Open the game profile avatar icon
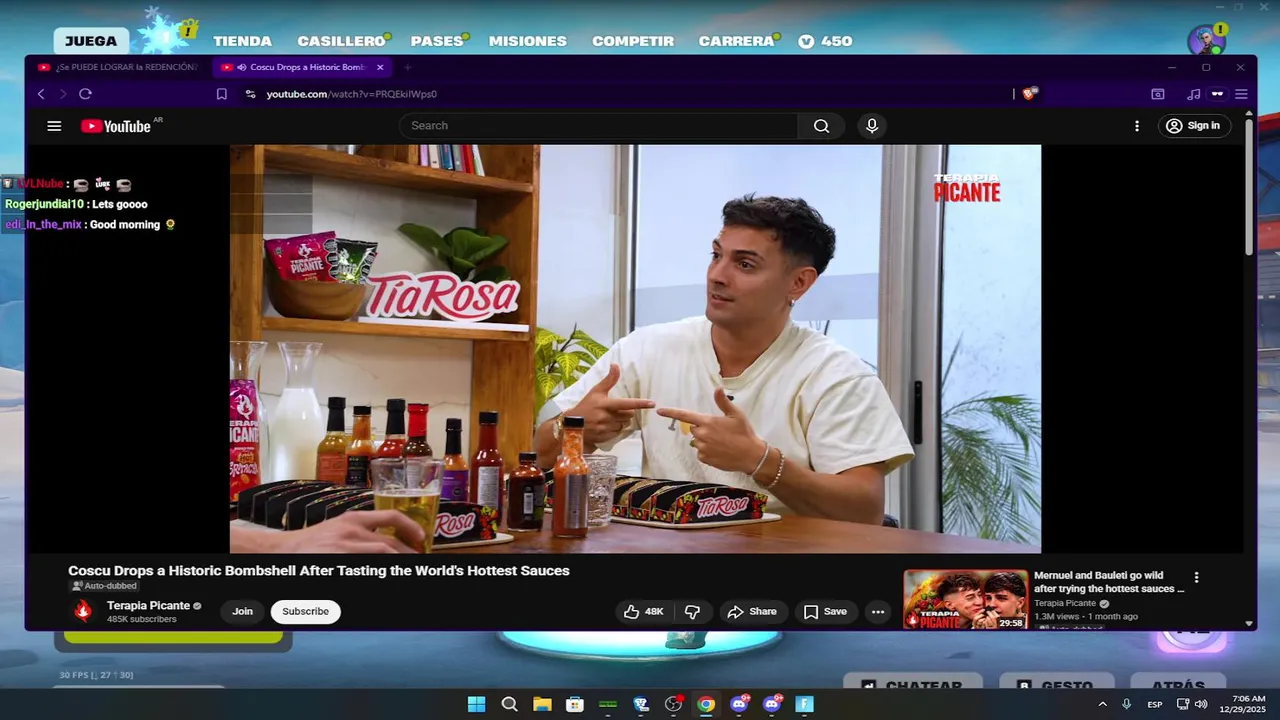The image size is (1280, 720). pyautogui.click(x=1206, y=41)
